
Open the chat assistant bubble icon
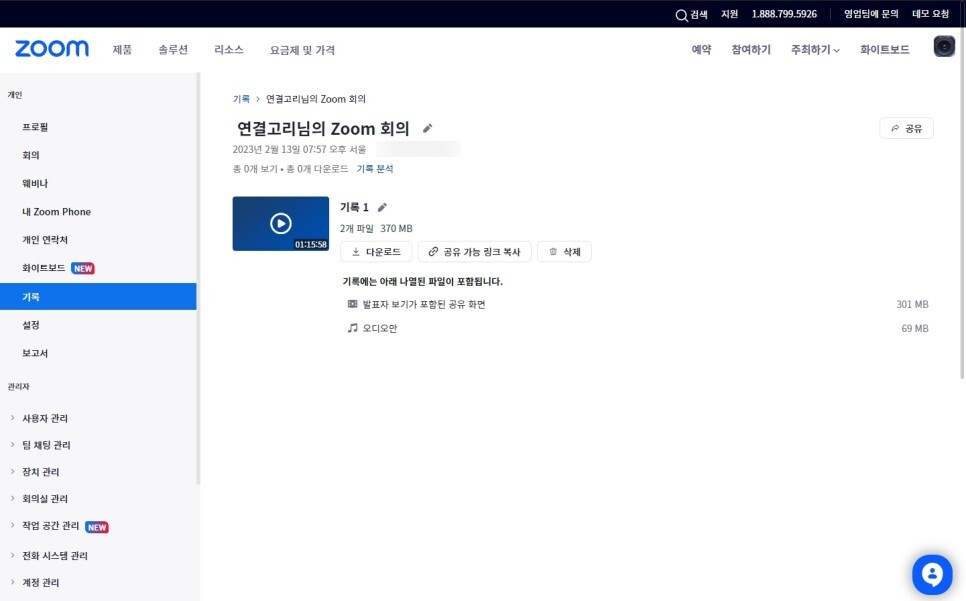(932, 575)
